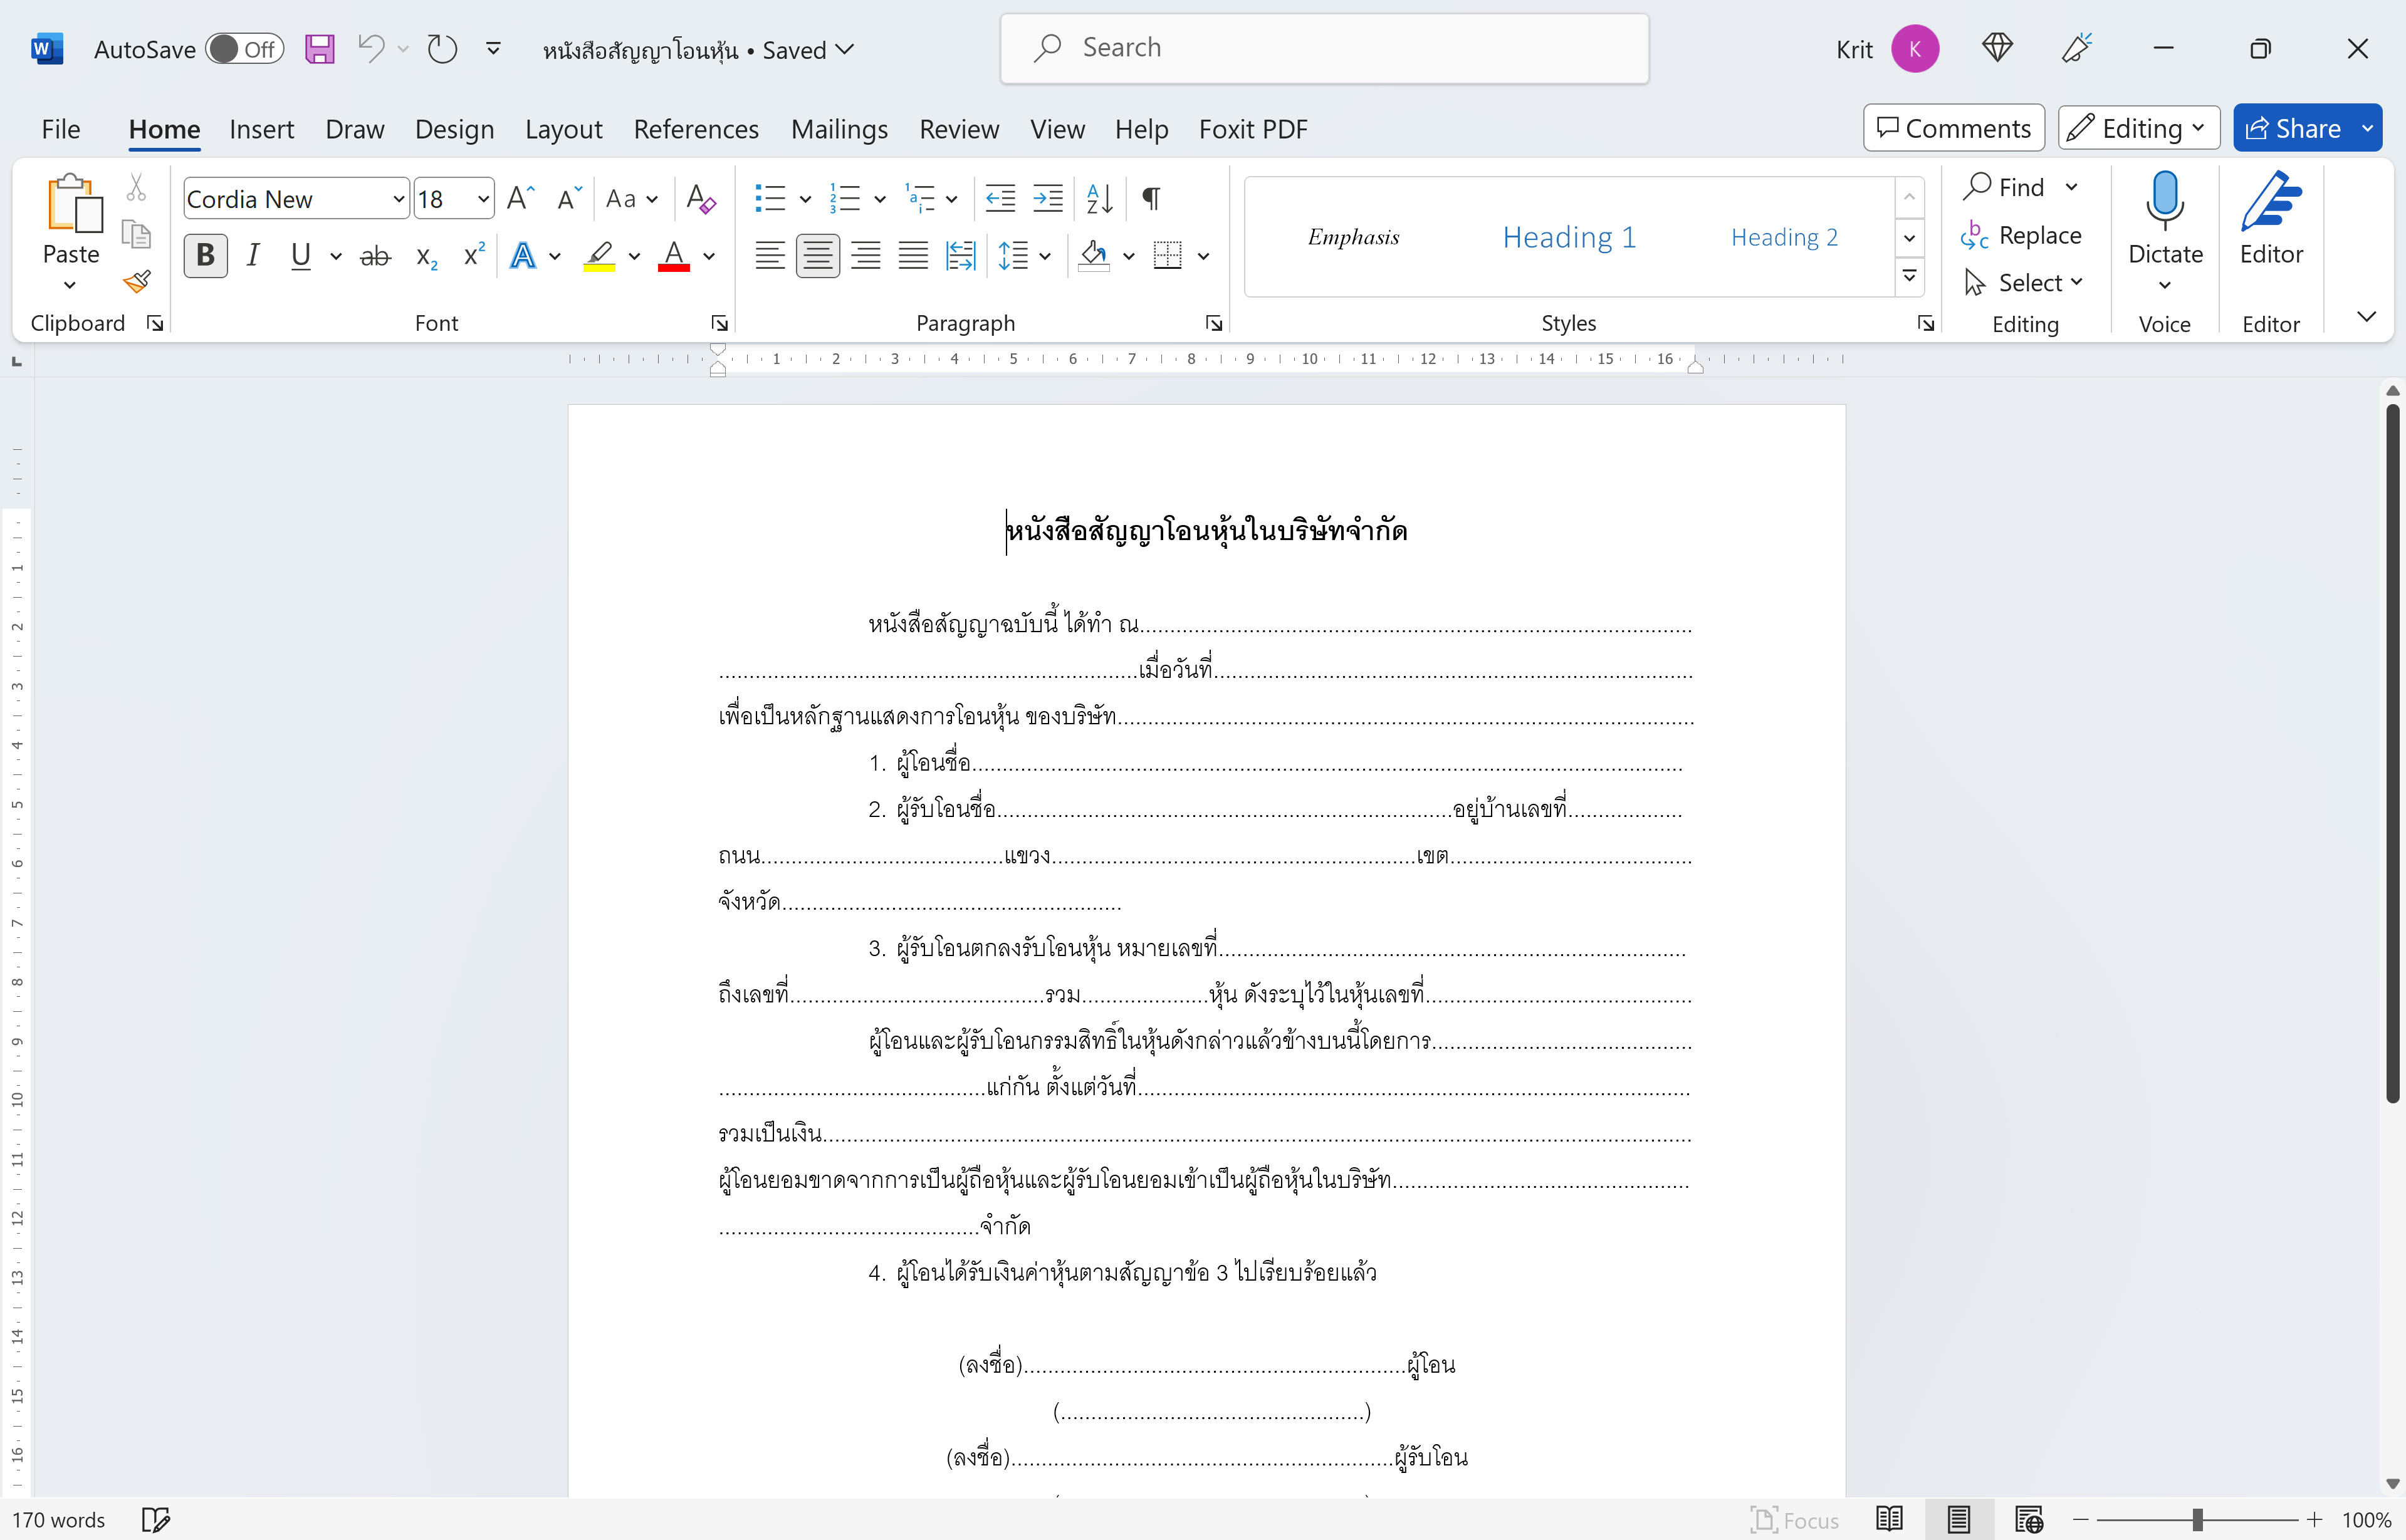Viewport: 2406px width, 1540px height.
Task: Toggle the AutoSave switch
Action: pyautogui.click(x=245, y=49)
